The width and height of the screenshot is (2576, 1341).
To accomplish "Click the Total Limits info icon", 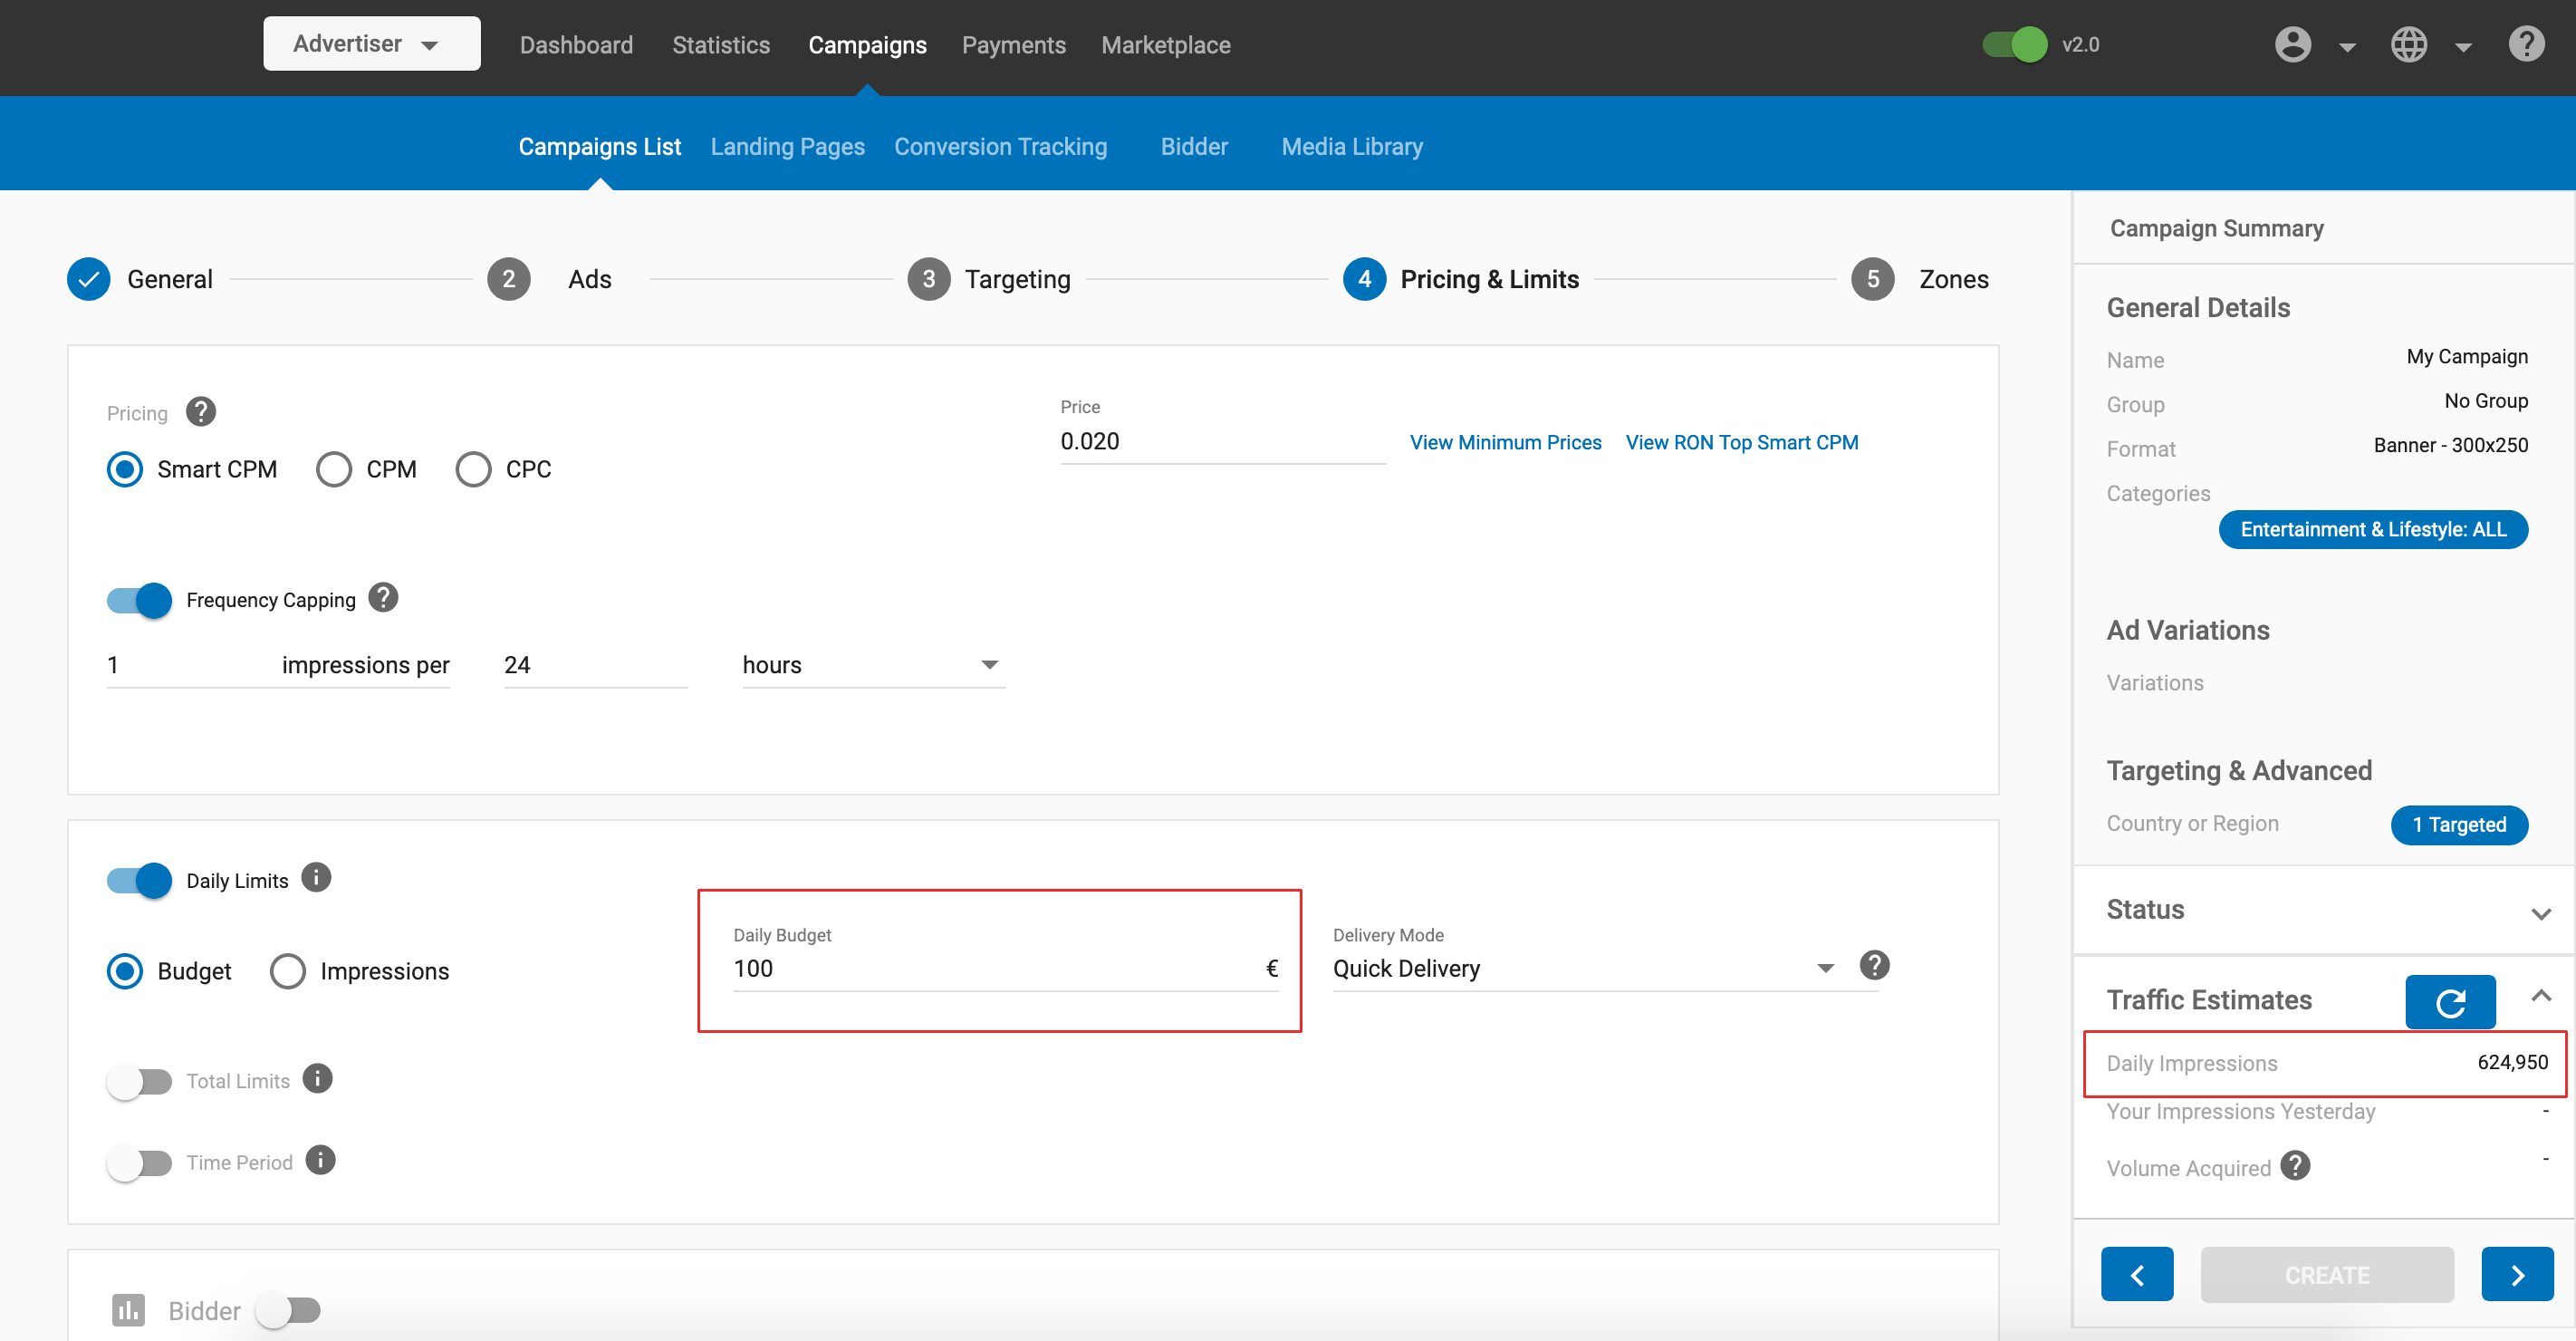I will coord(317,1079).
